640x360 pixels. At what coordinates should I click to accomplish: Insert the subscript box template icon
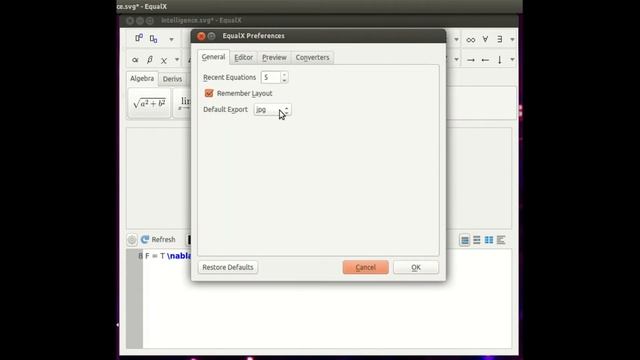click(x=153, y=39)
